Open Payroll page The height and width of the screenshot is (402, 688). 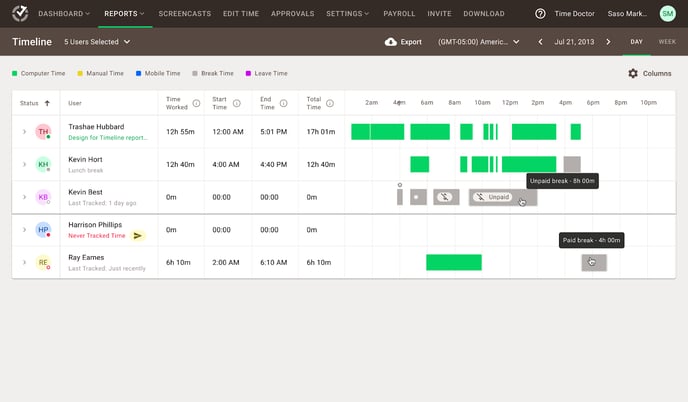click(x=399, y=14)
